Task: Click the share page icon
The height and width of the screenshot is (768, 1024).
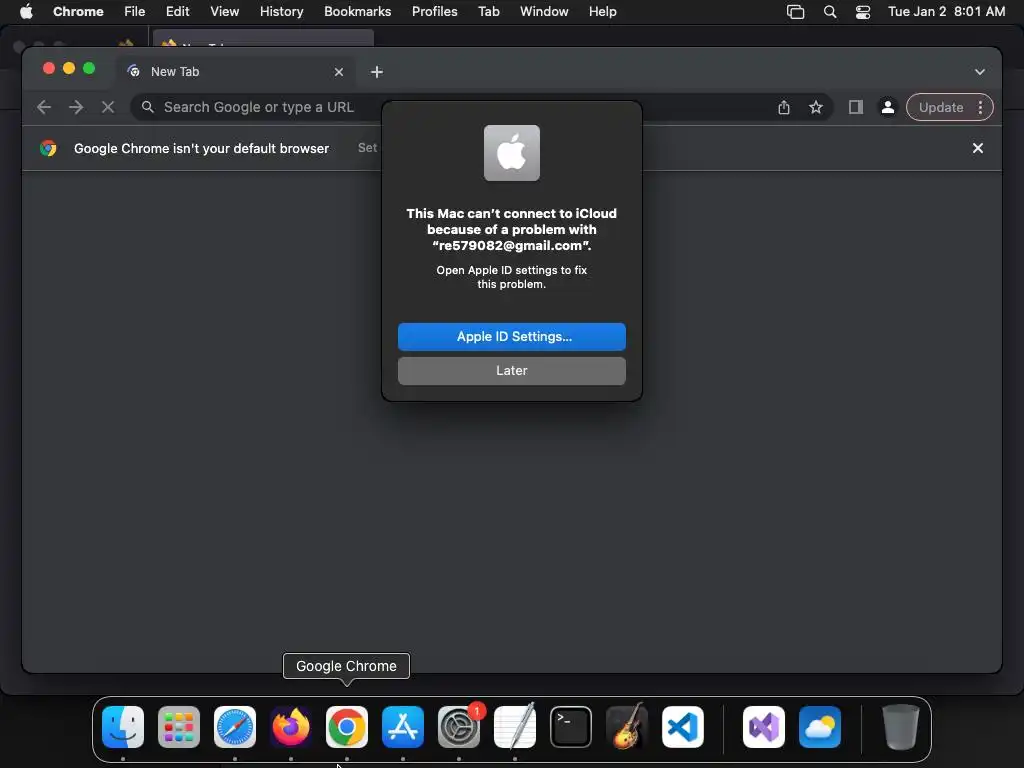Action: click(784, 107)
